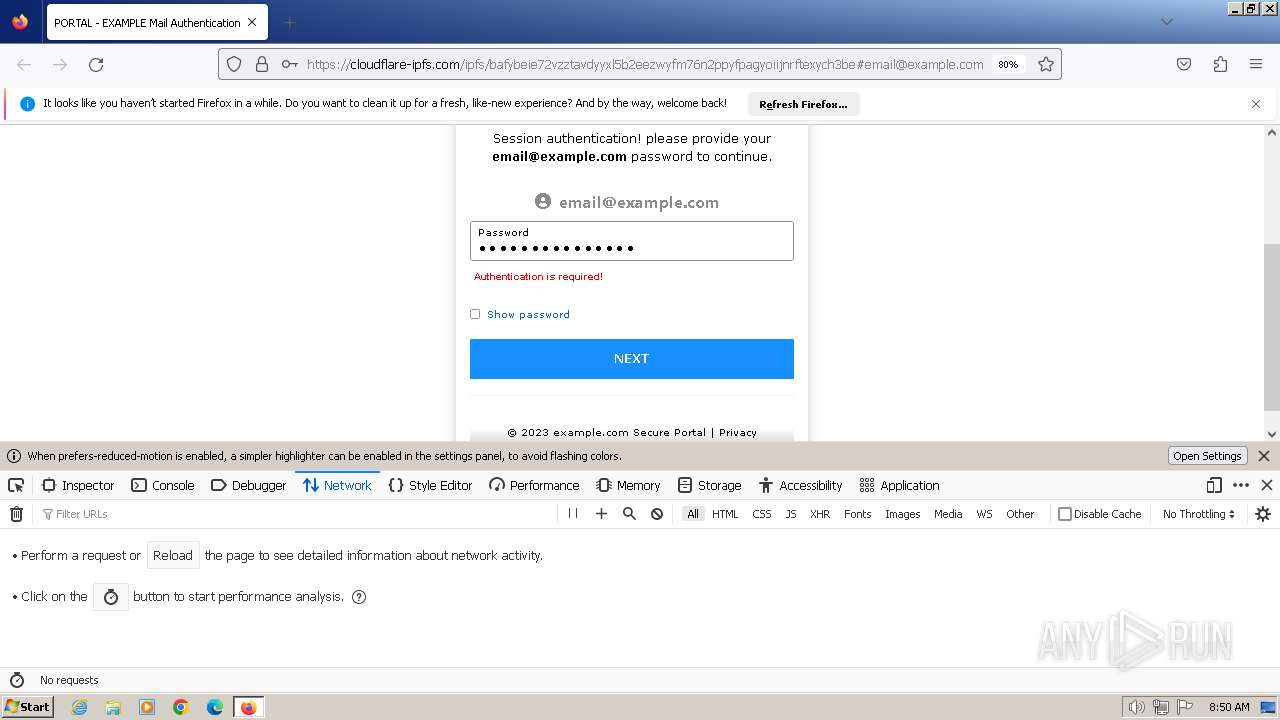Click the key permissions icon in the URL bar
The image size is (1280, 720).
pyautogui.click(x=289, y=64)
